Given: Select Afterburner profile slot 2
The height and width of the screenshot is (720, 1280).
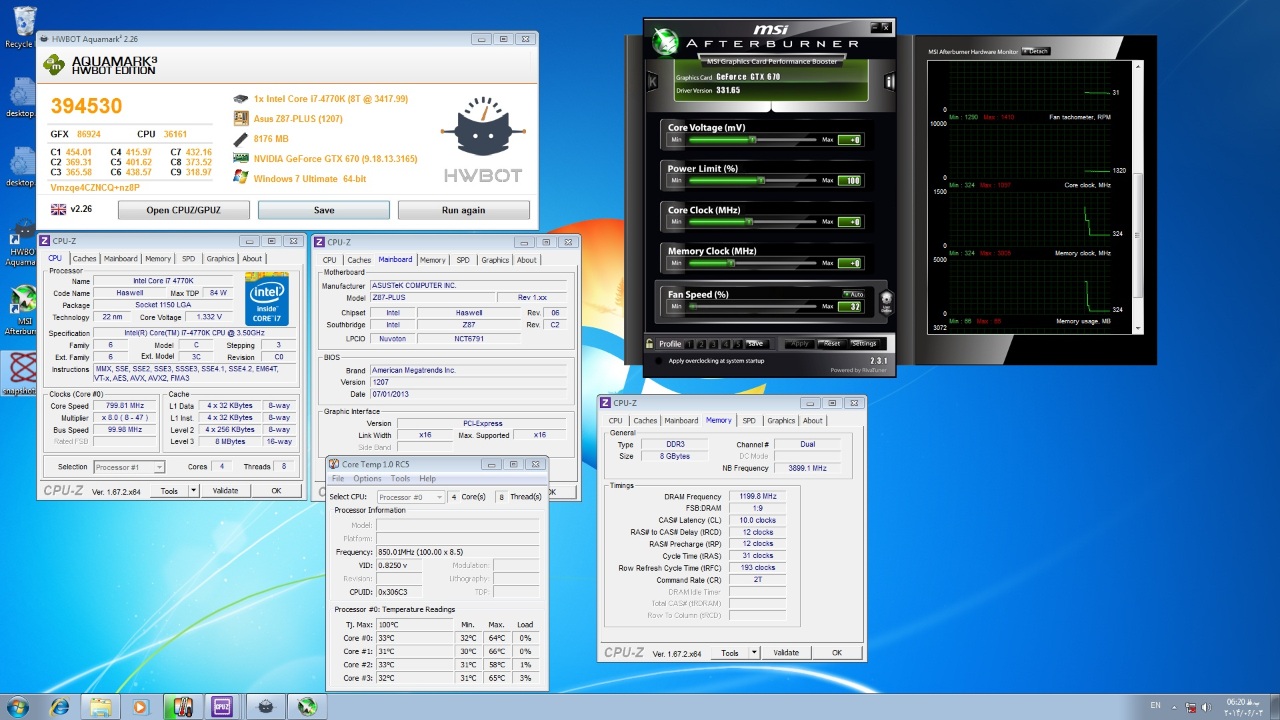Looking at the screenshot, I should 701,344.
